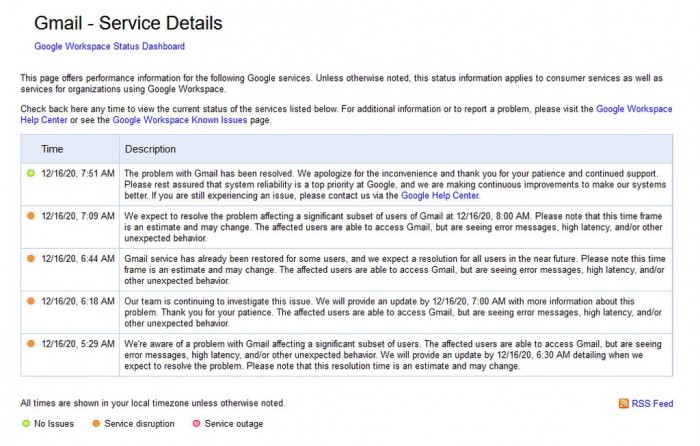The height and width of the screenshot is (446, 700).
Task: Click the Service outage legend label
Action: point(233,424)
